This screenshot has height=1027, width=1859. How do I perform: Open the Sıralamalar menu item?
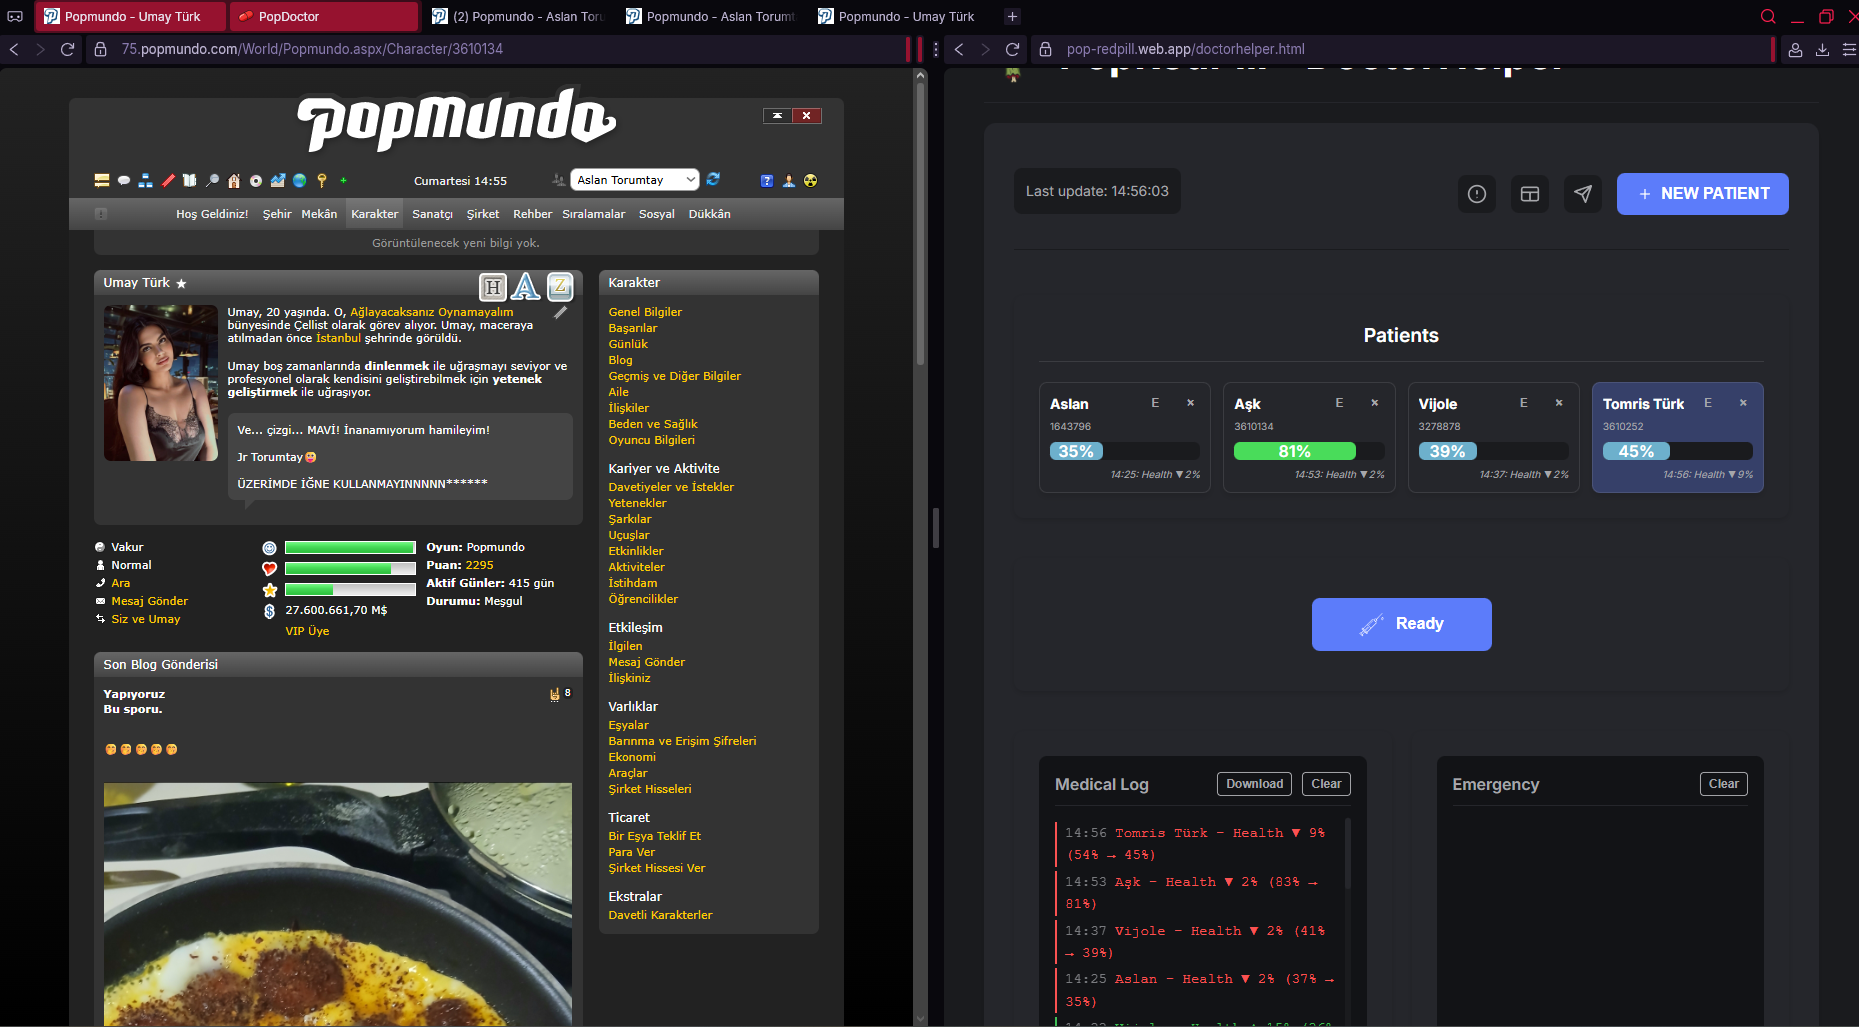click(593, 214)
